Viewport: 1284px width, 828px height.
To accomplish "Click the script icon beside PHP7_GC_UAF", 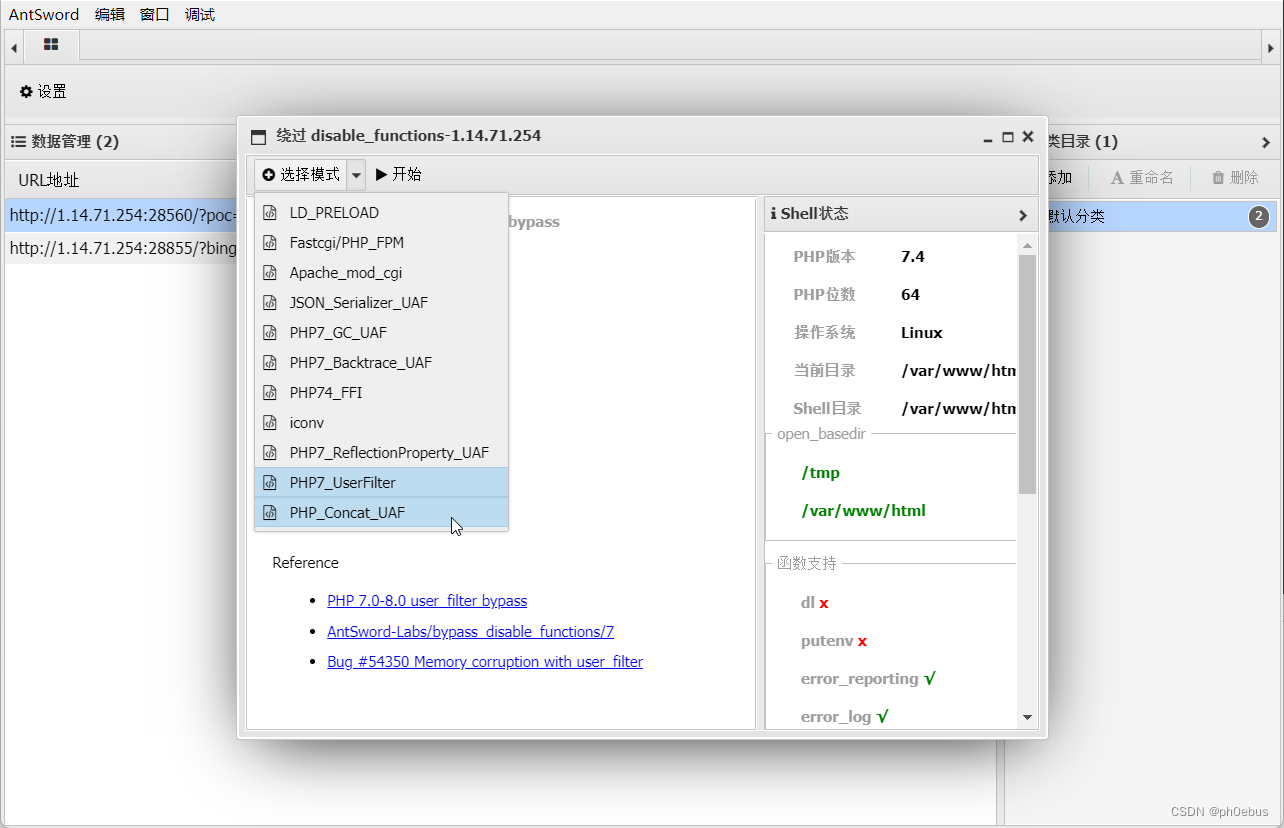I will 269,332.
